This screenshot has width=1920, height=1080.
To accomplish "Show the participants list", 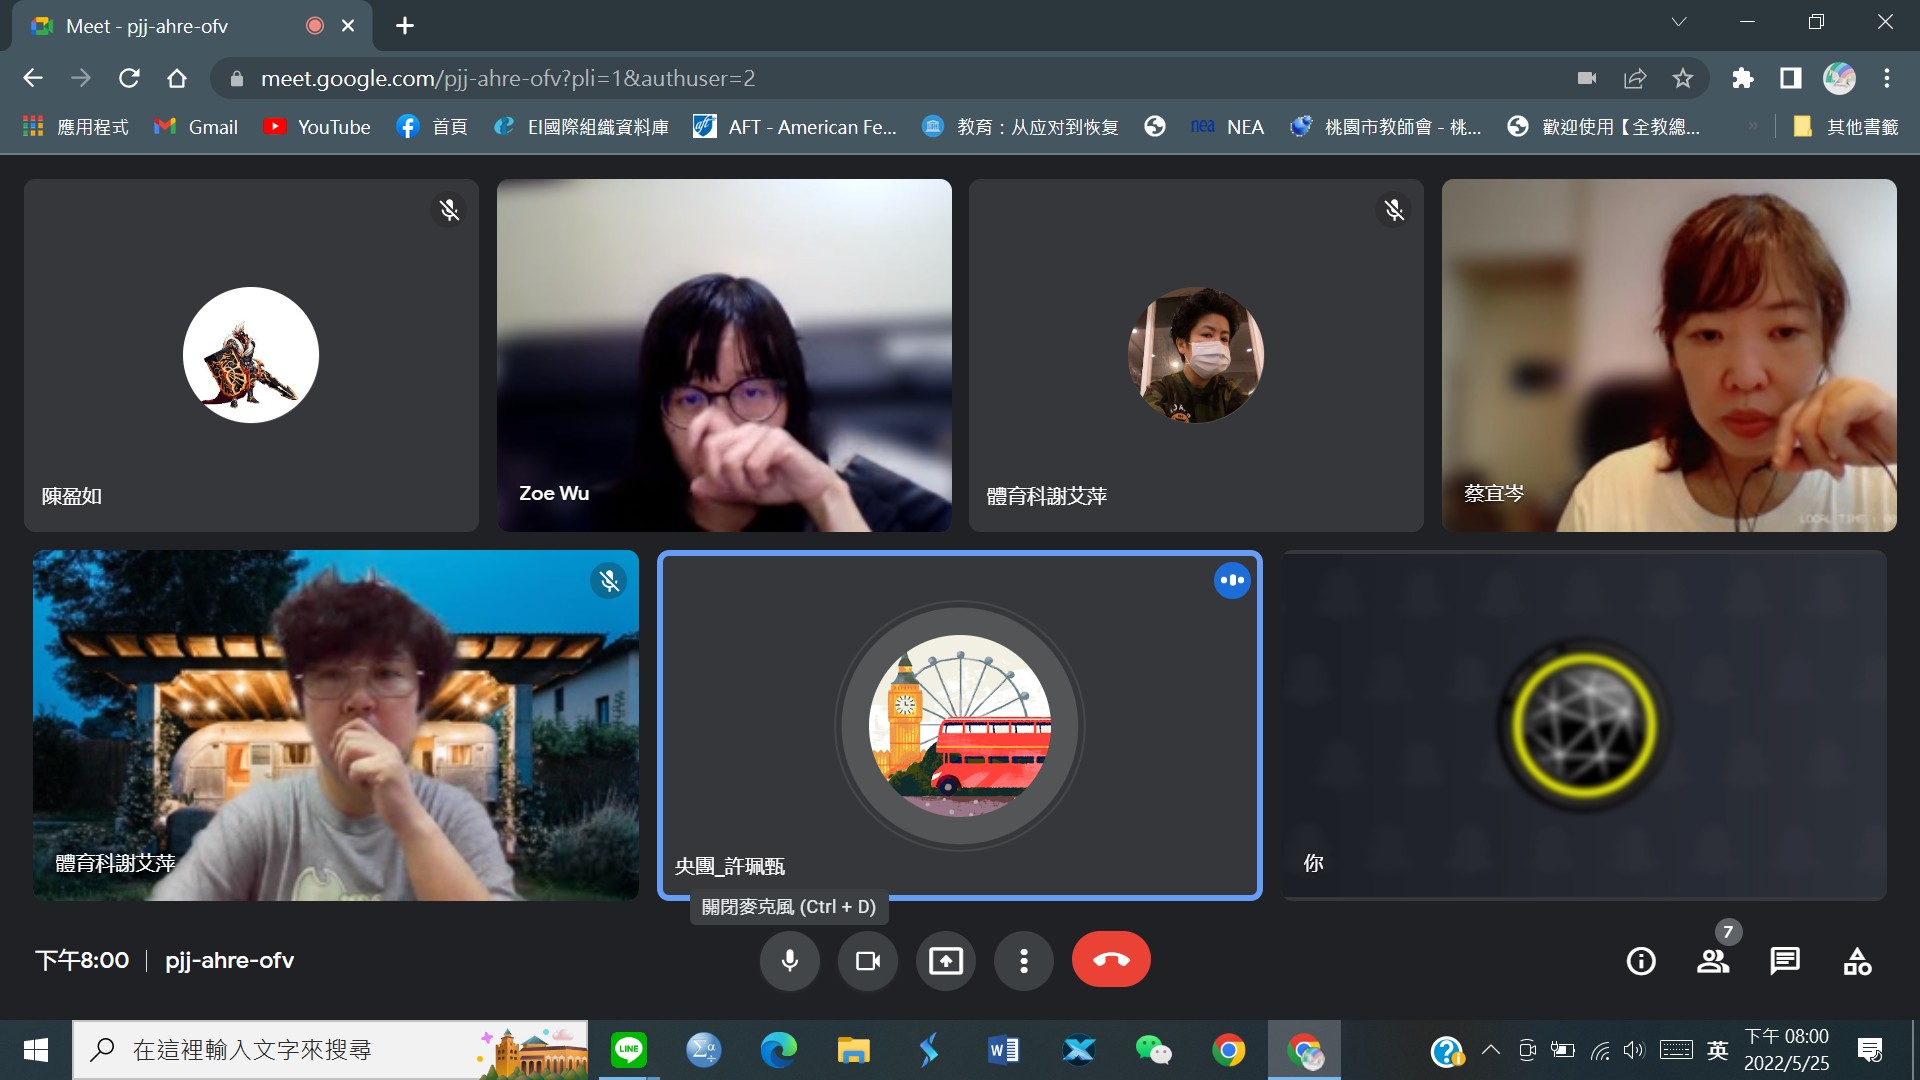I will click(x=1713, y=961).
